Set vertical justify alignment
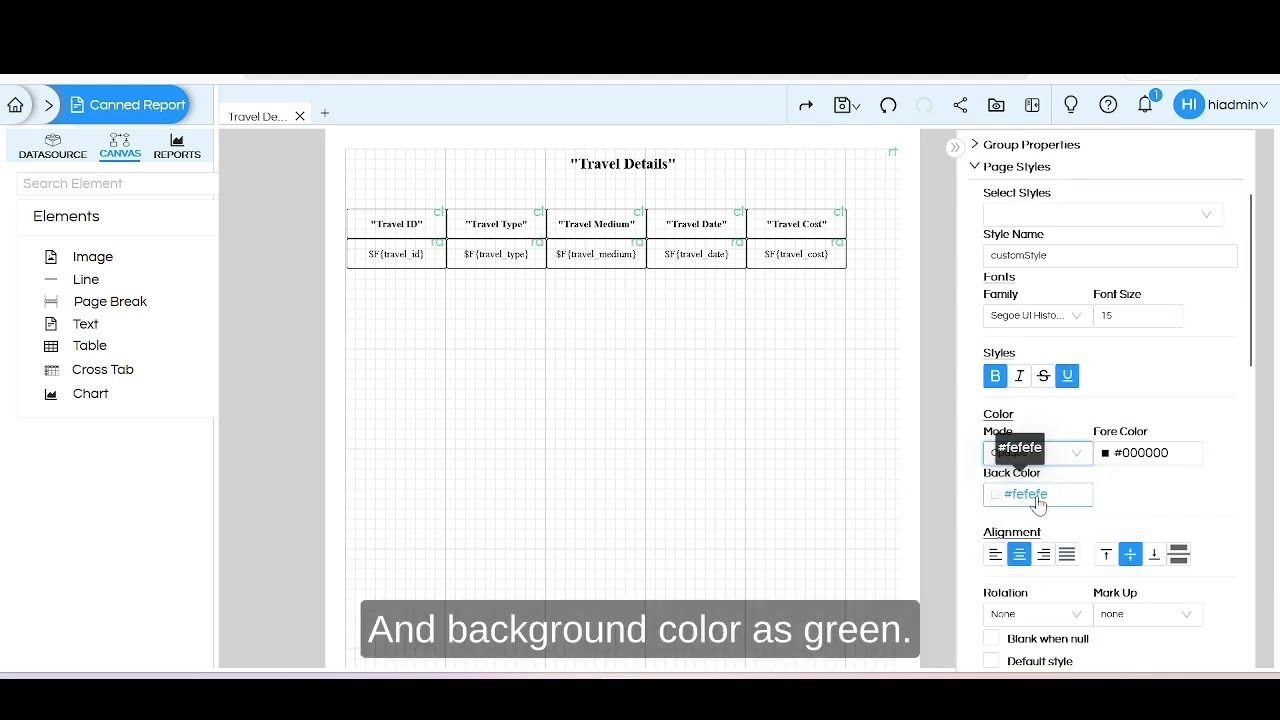The image size is (1280, 720). (1178, 554)
